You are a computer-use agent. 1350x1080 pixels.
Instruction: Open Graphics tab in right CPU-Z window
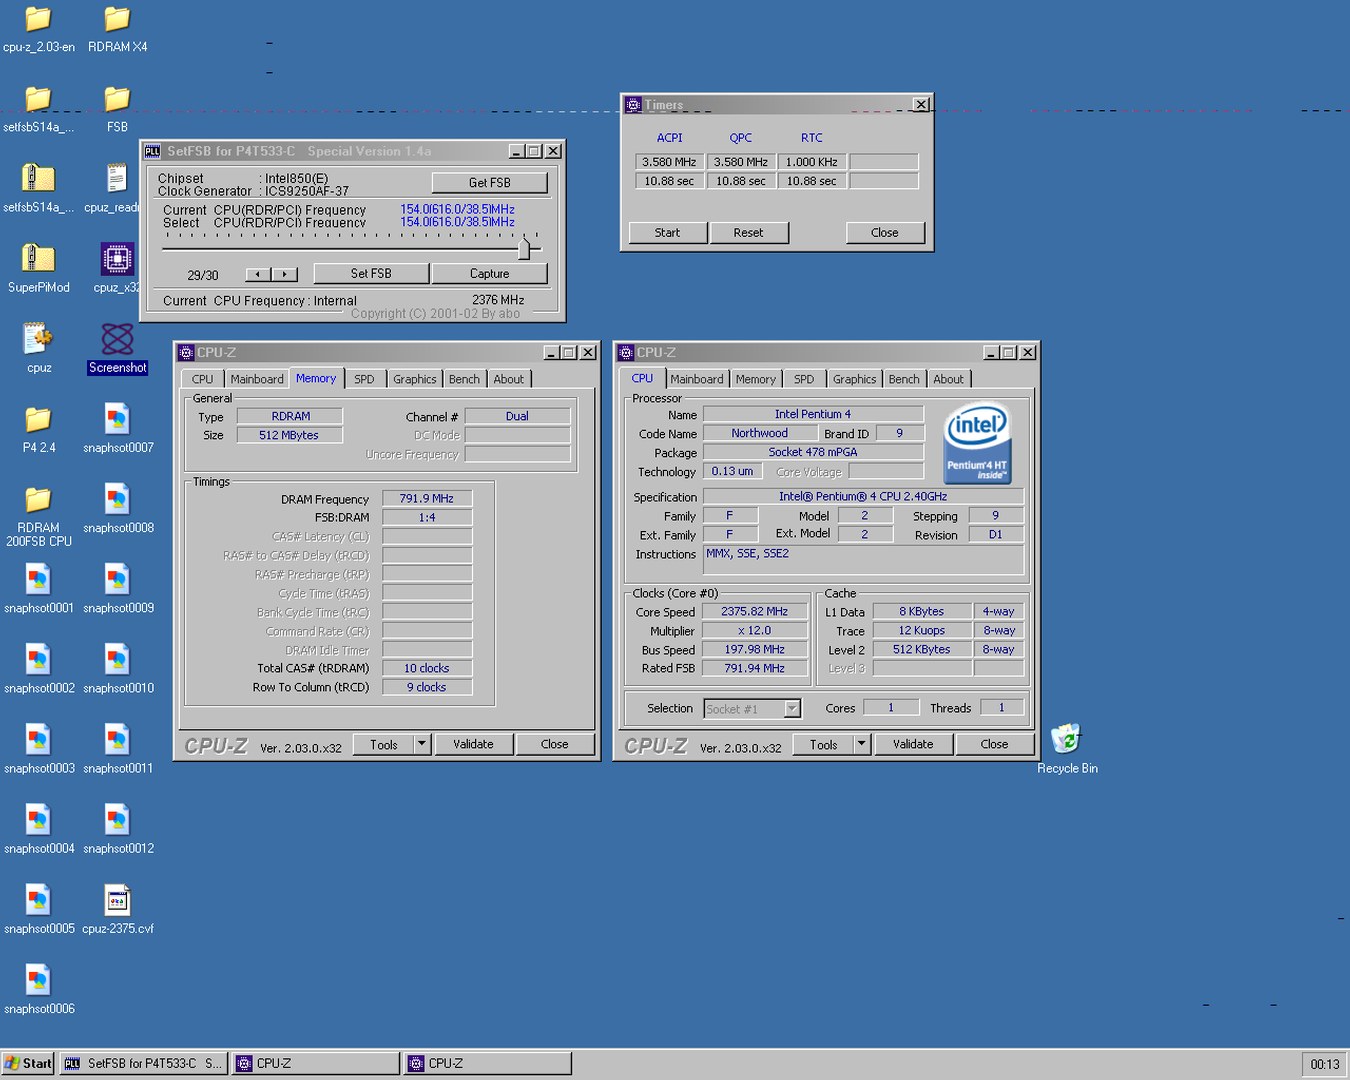click(x=854, y=379)
